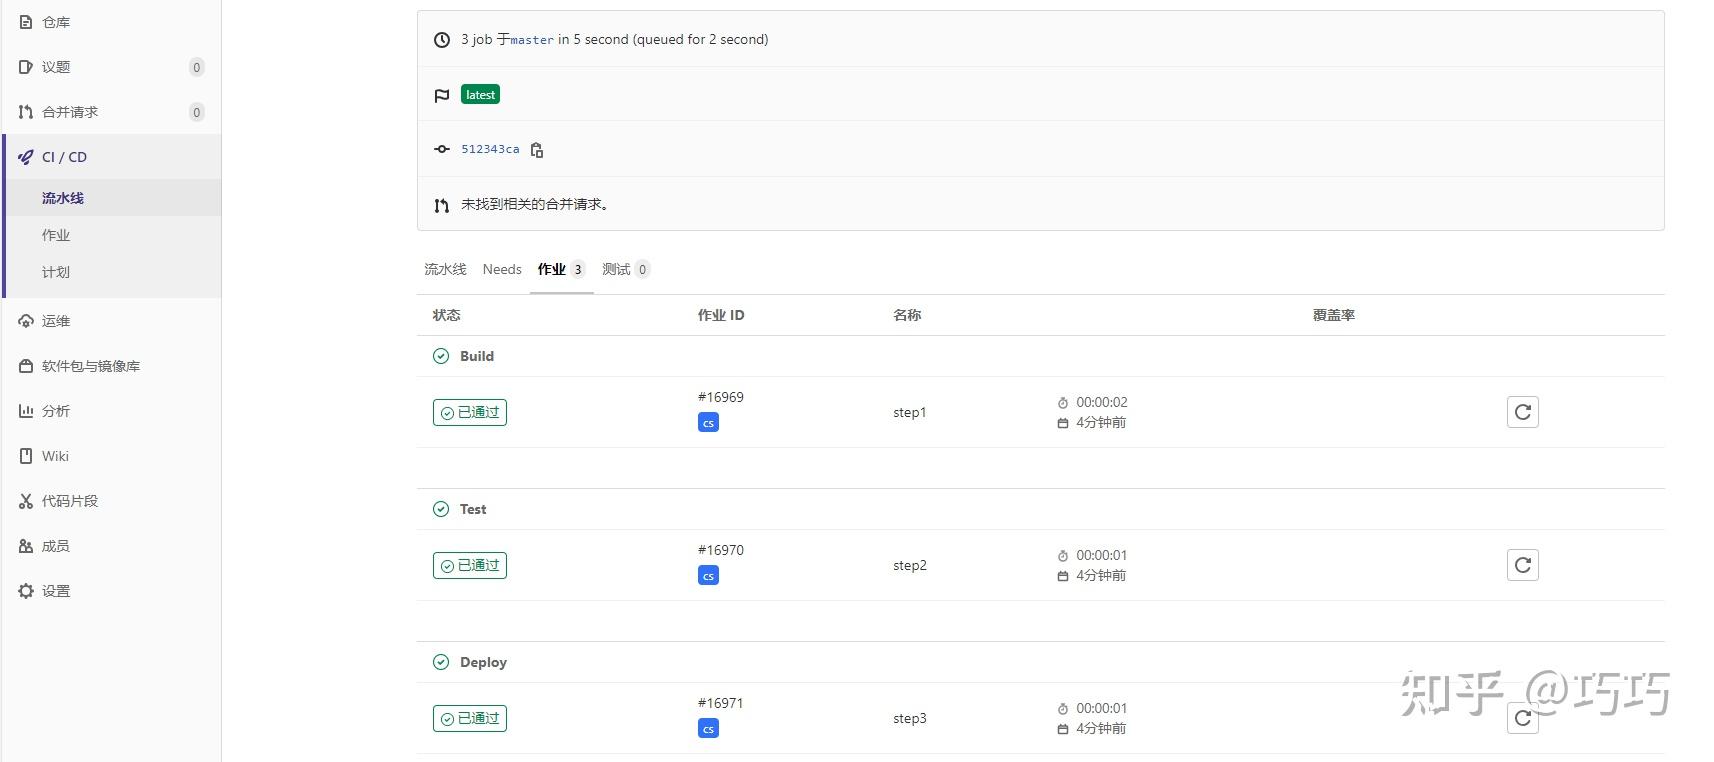Switch to the 流水线 tab
This screenshot has height=762, width=1714.
tap(445, 269)
